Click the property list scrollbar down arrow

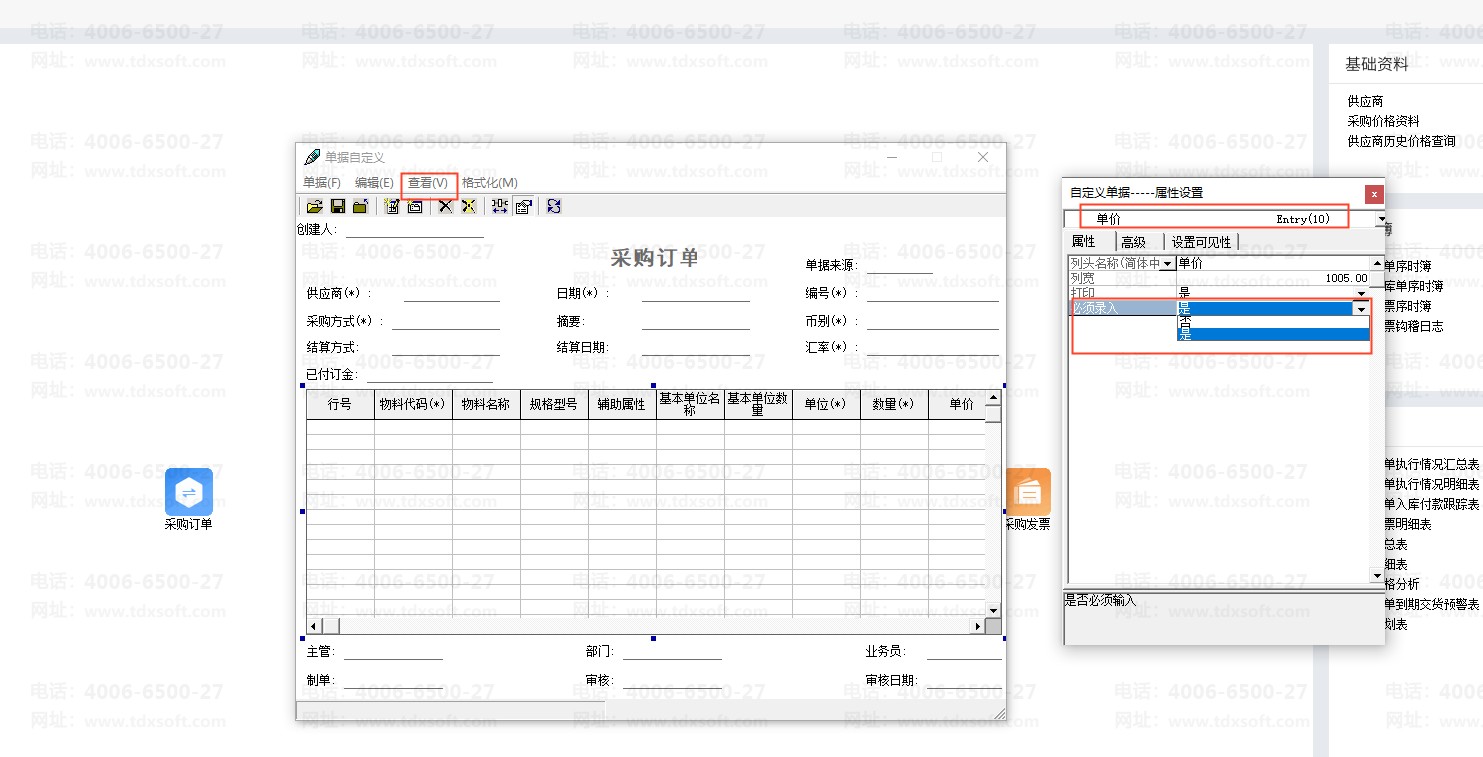click(1377, 576)
